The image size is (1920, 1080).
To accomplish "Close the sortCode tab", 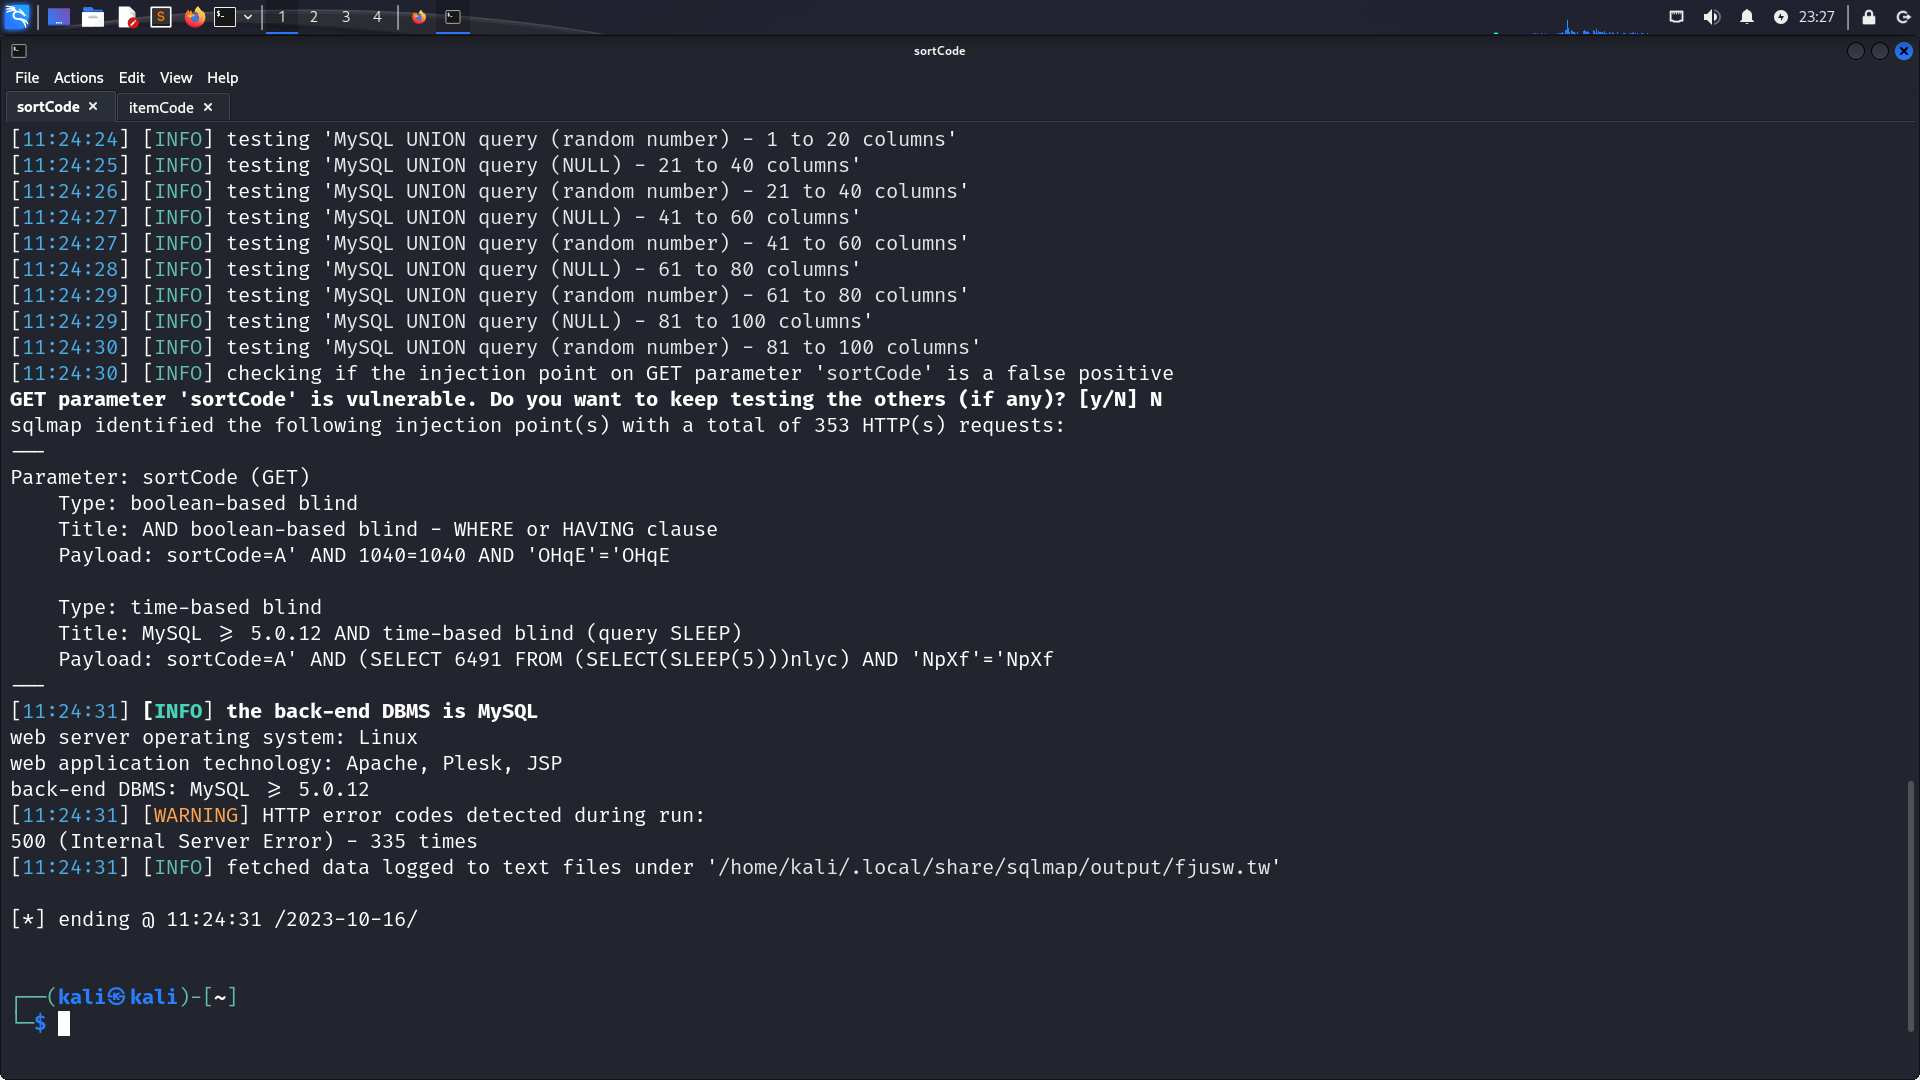I will (x=93, y=107).
